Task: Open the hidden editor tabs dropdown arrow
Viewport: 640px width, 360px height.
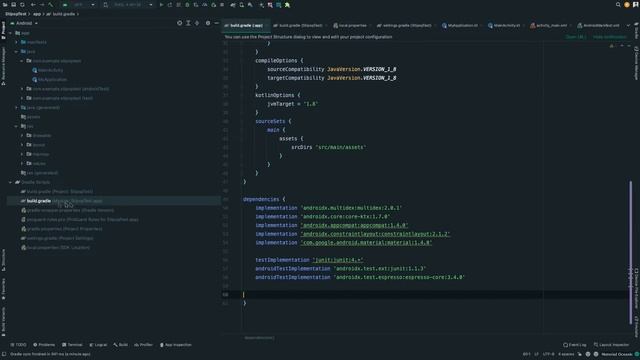Action: point(629,25)
